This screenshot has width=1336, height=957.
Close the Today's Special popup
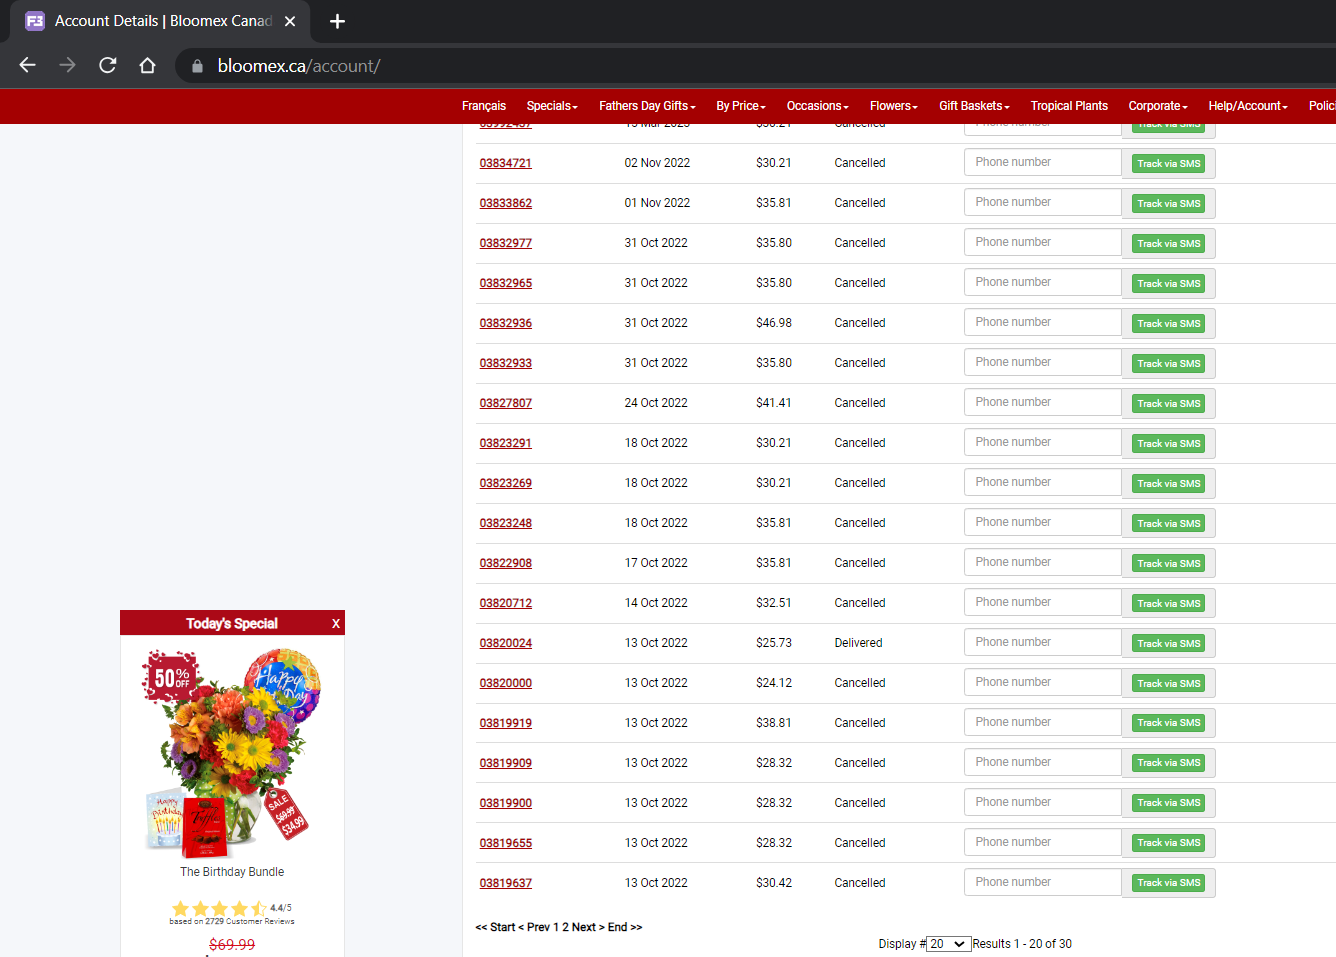click(x=336, y=624)
